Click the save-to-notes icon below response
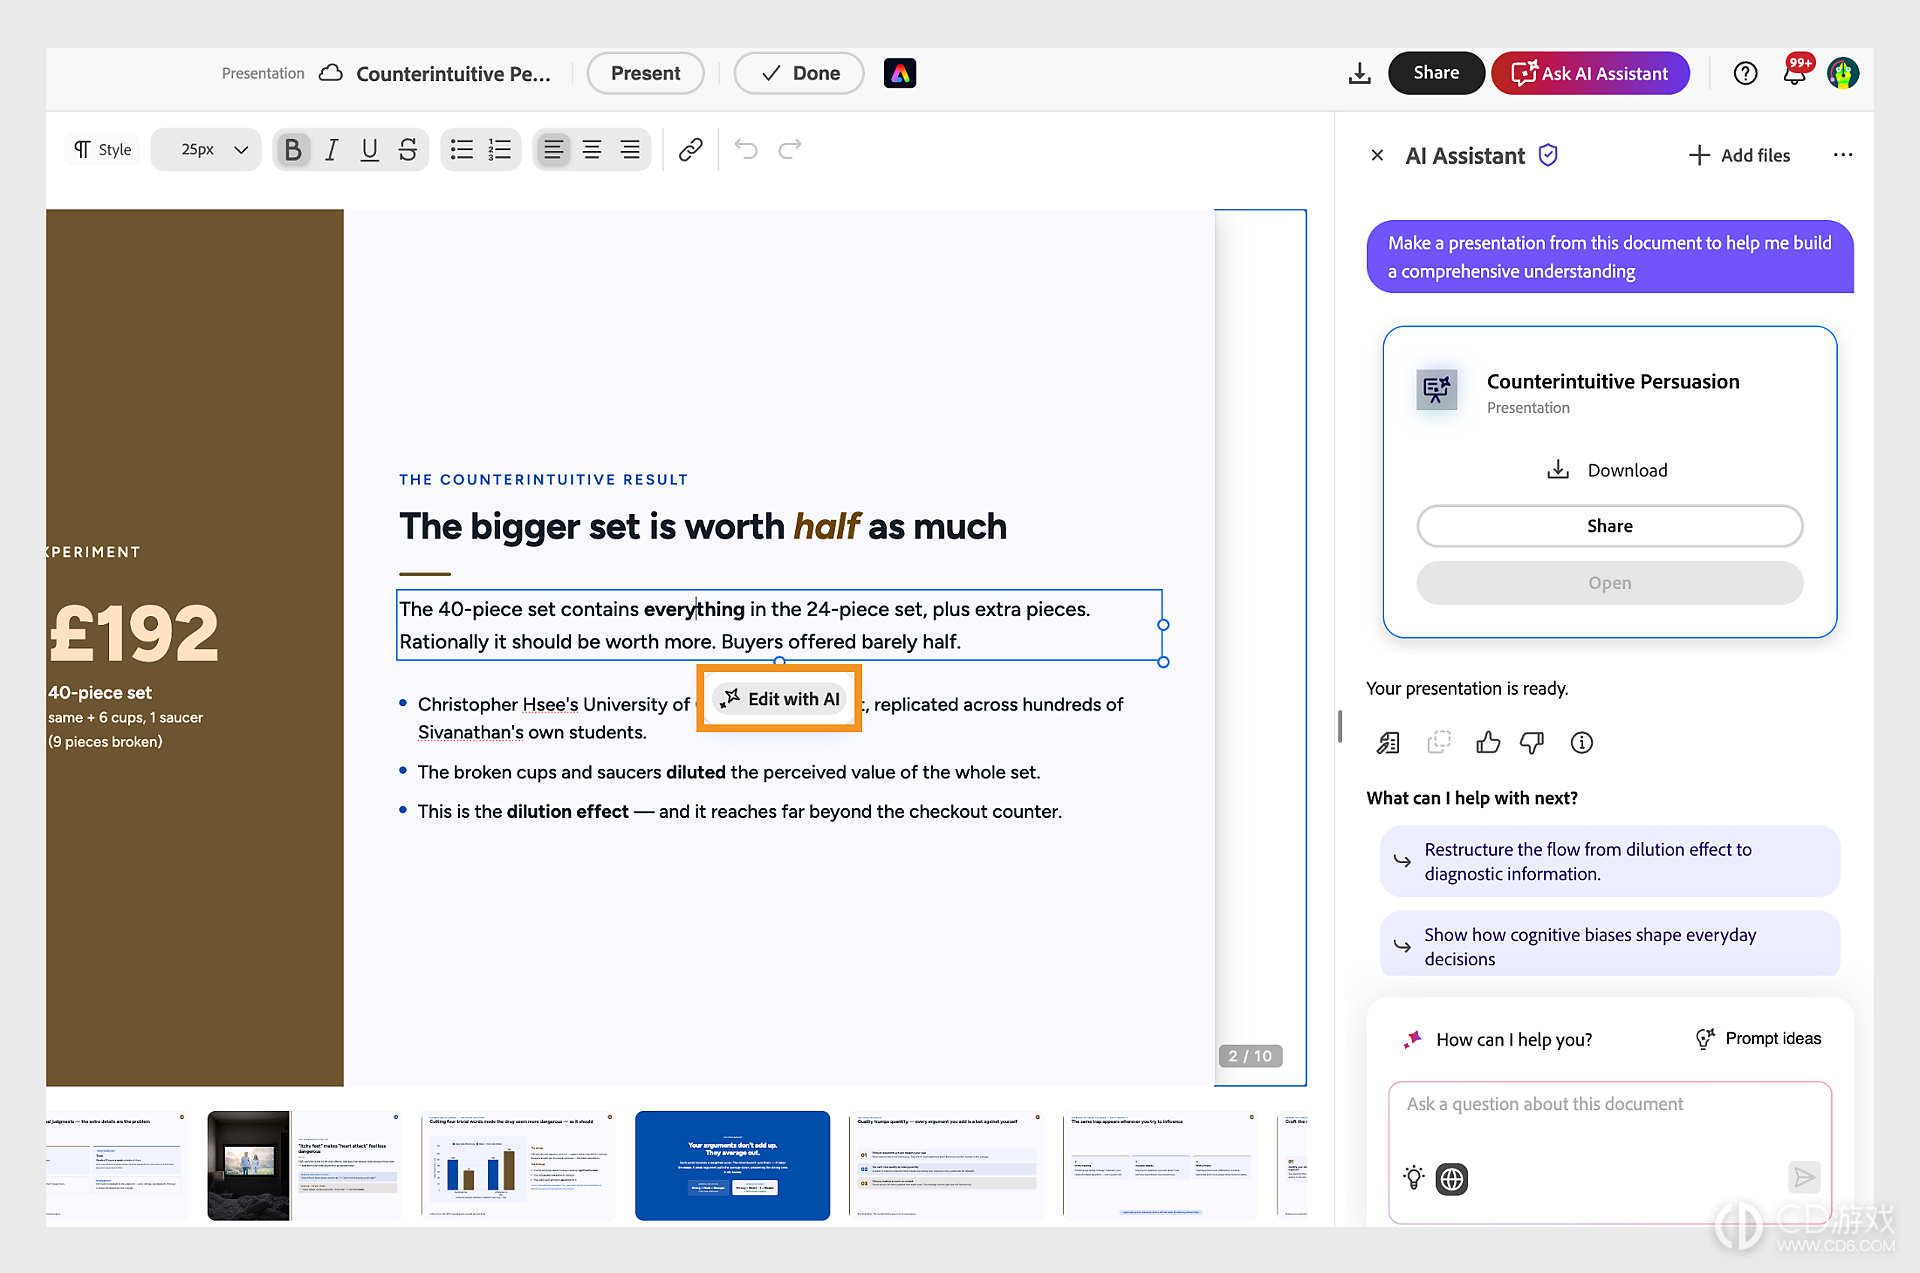1920x1273 pixels. click(x=1388, y=742)
